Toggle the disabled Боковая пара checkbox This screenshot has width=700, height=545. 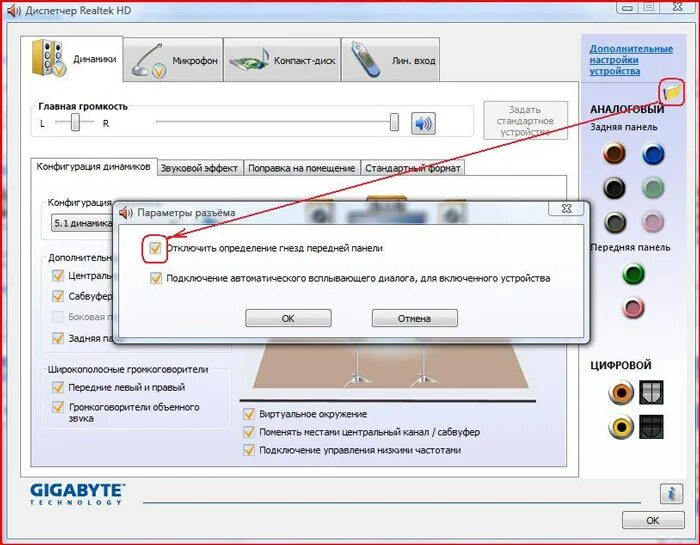(58, 317)
